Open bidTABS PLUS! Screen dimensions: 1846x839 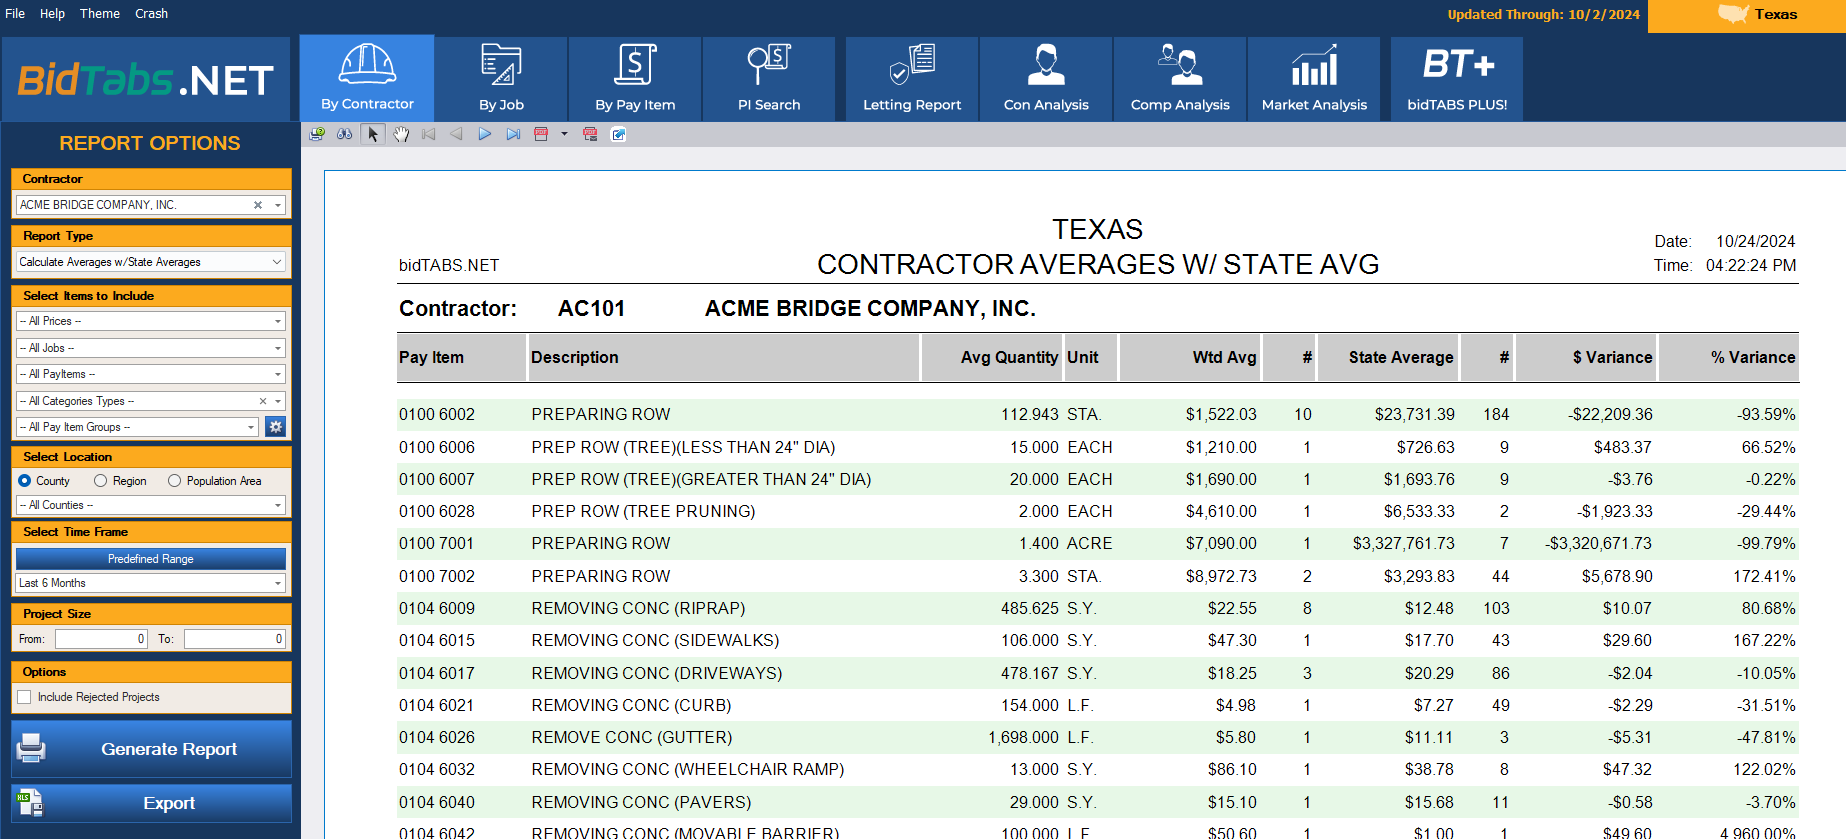pyautogui.click(x=1457, y=78)
